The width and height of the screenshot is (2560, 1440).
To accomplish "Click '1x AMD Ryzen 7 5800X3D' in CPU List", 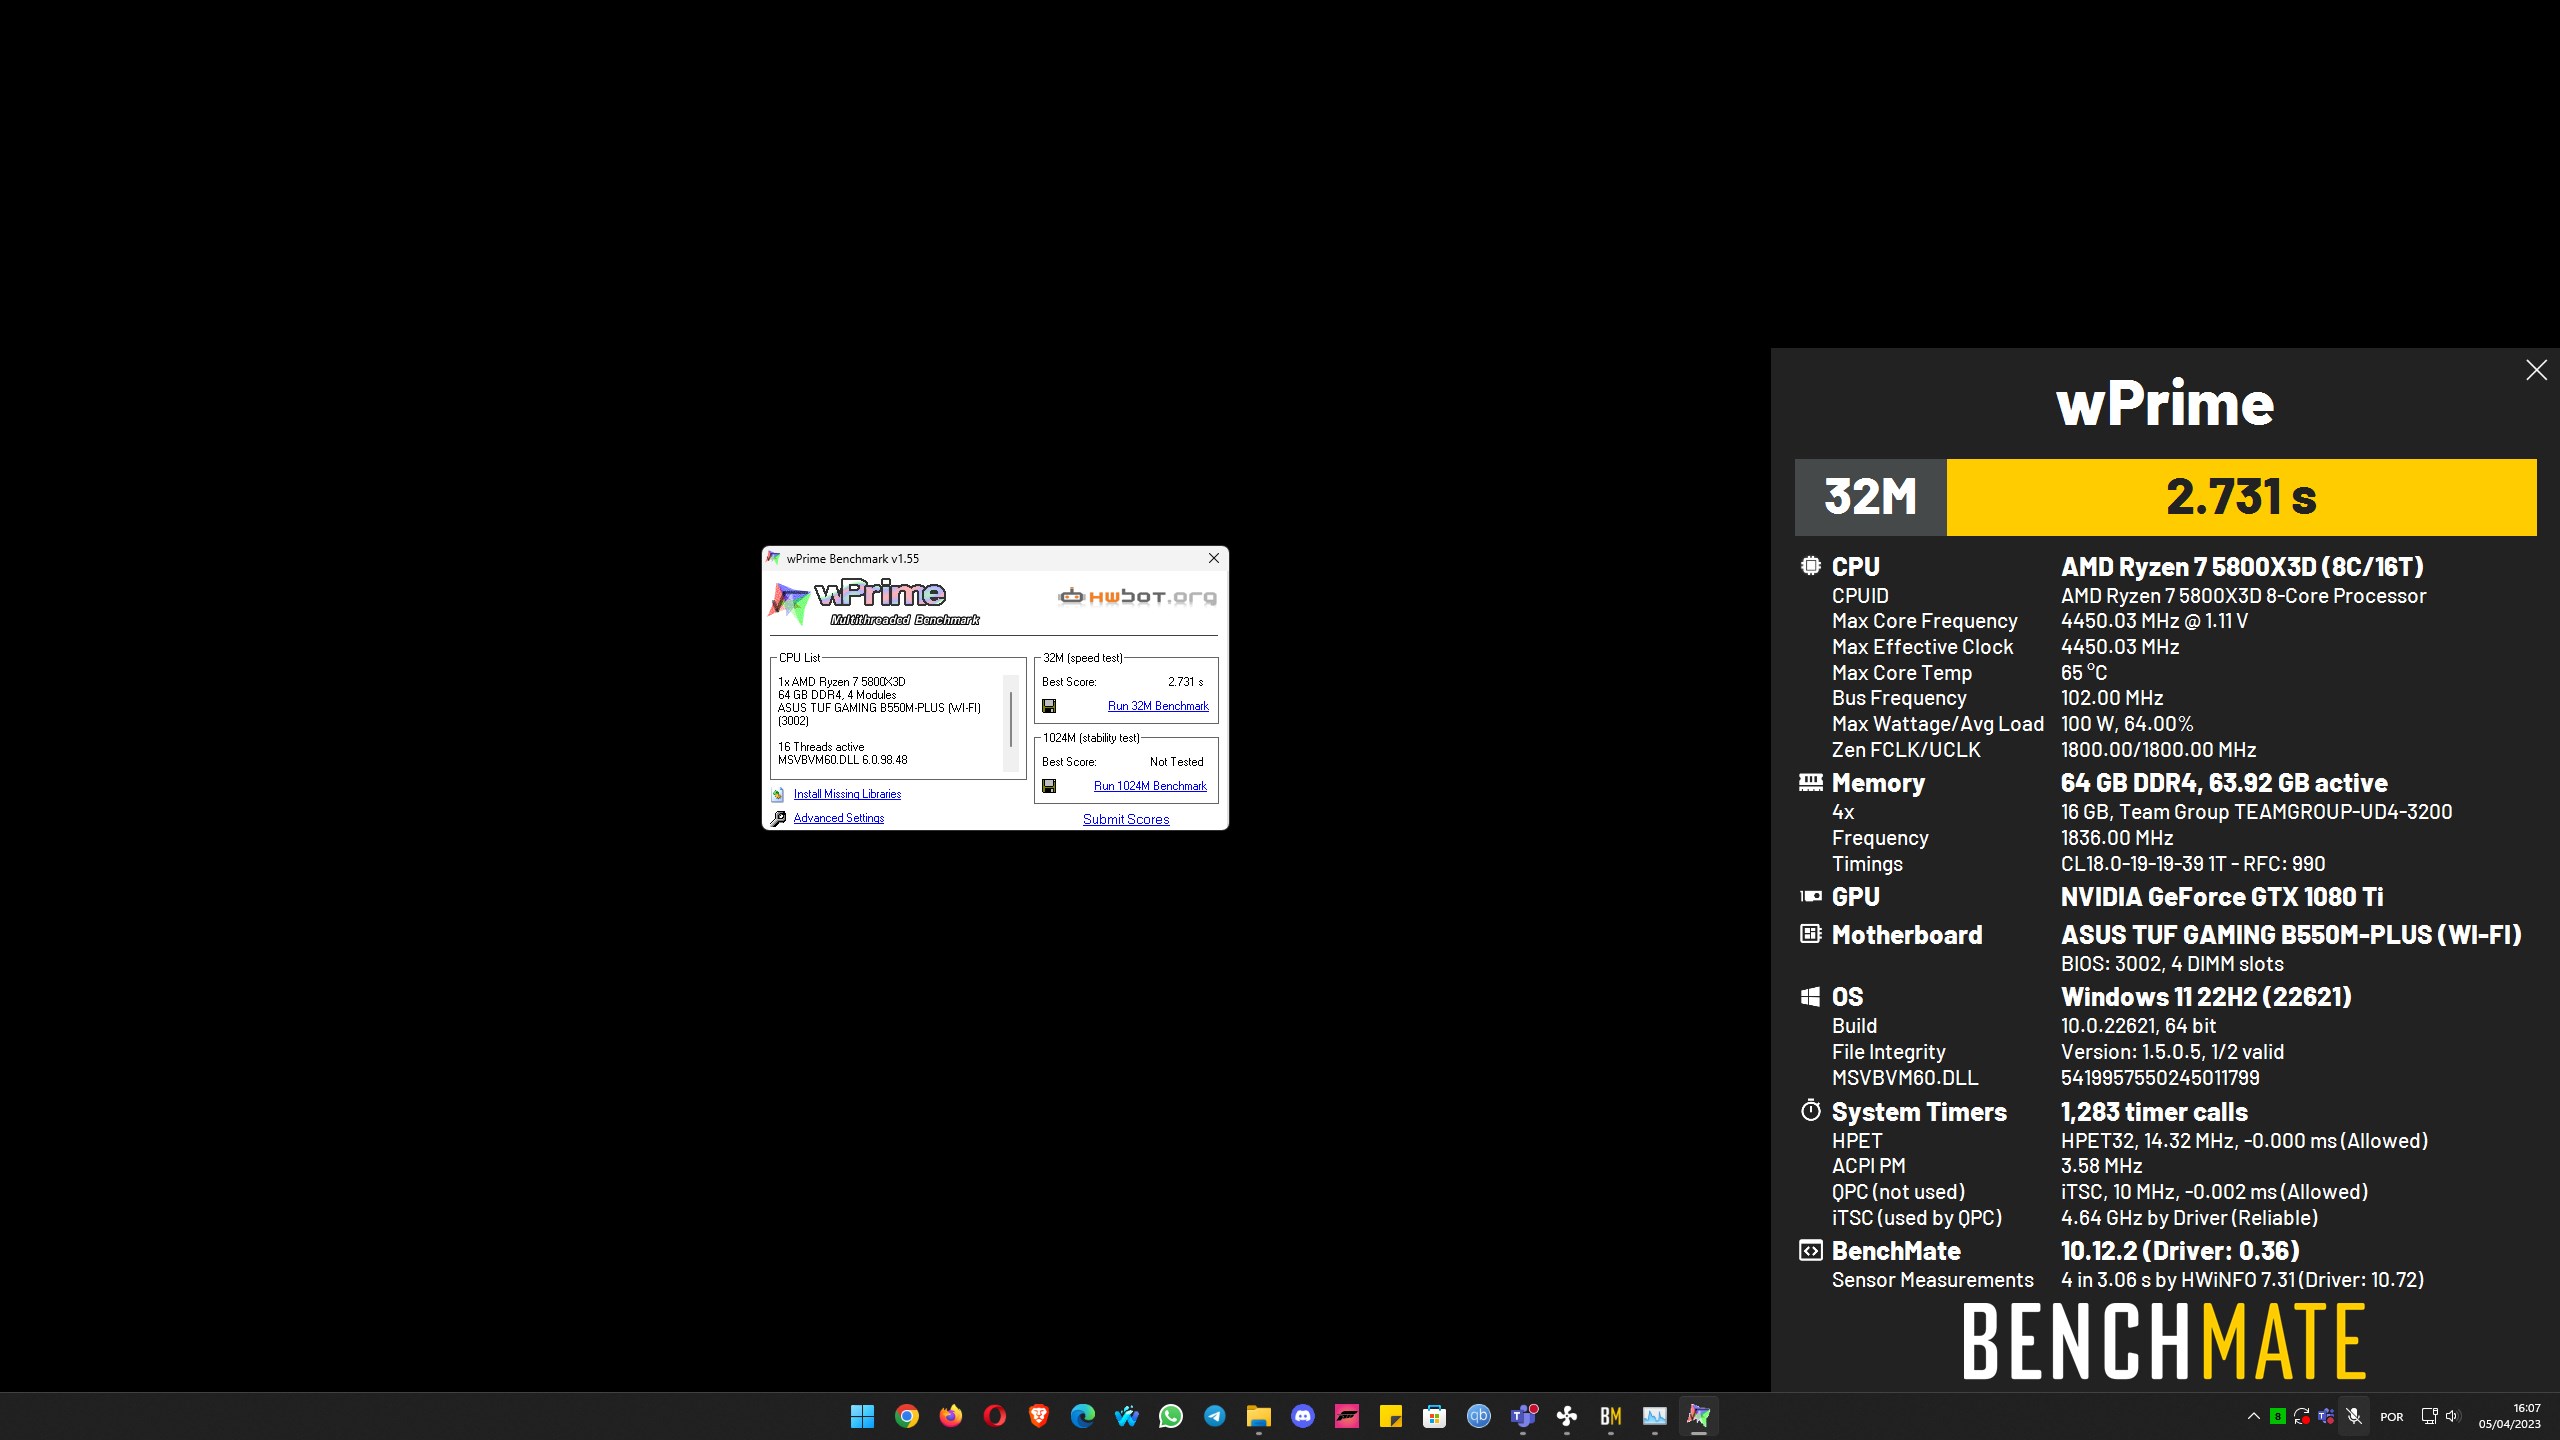I will click(x=841, y=682).
